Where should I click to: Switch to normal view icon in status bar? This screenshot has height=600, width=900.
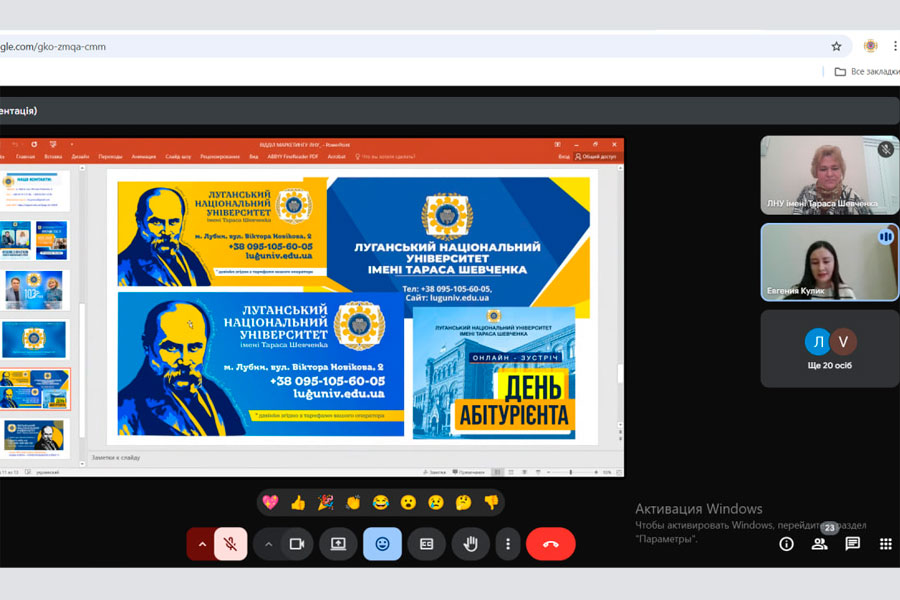pos(498,472)
